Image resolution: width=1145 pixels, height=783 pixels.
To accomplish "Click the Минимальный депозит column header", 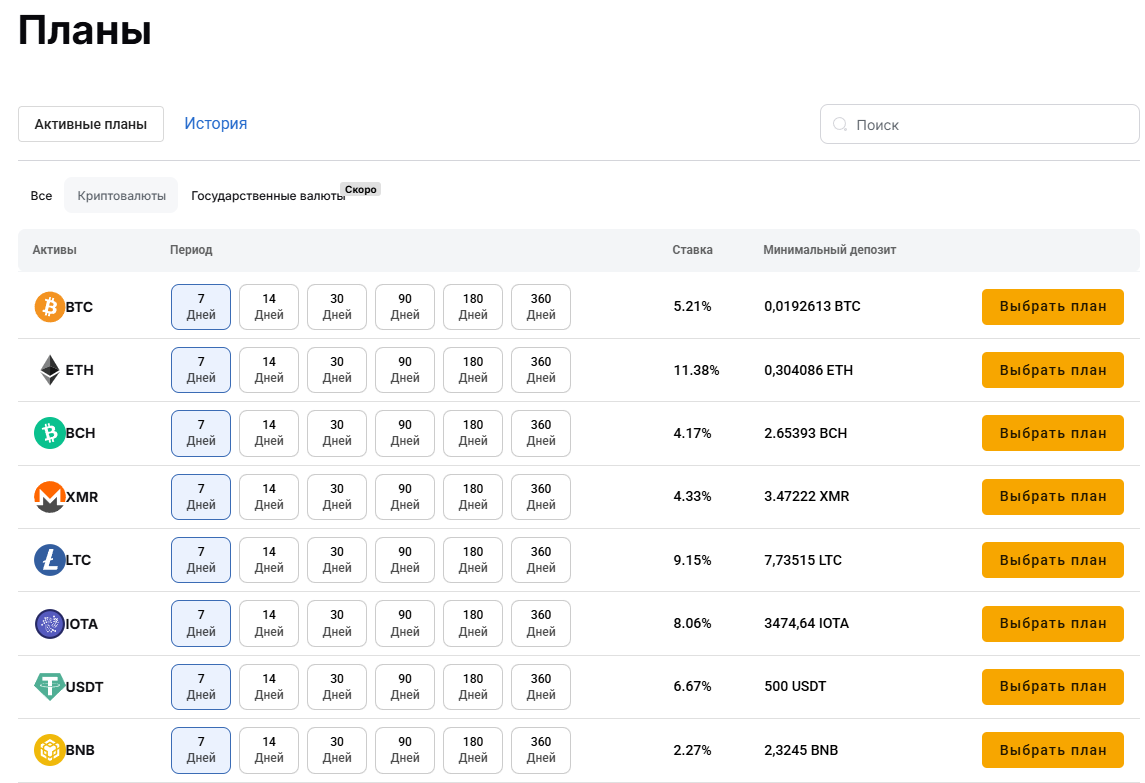I will point(830,250).
